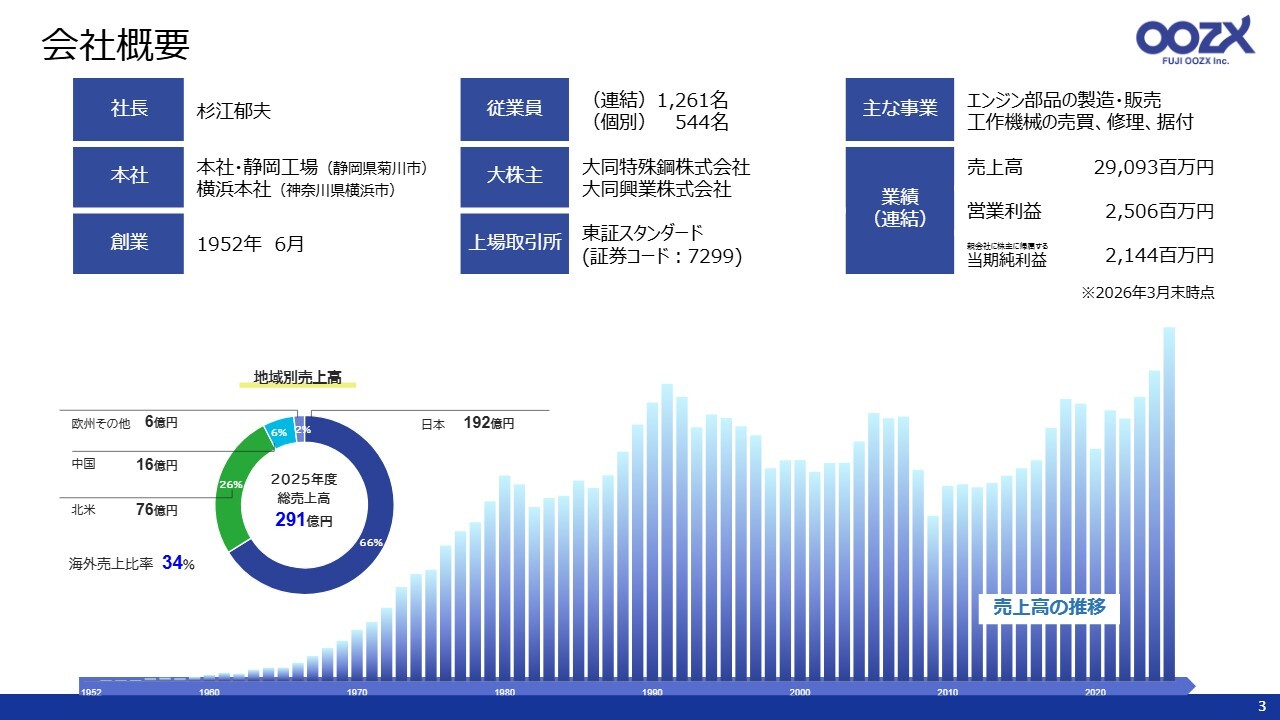Click the 欧州その他 6億円 legend label
Viewport: 1280px width, 720px height.
124,423
